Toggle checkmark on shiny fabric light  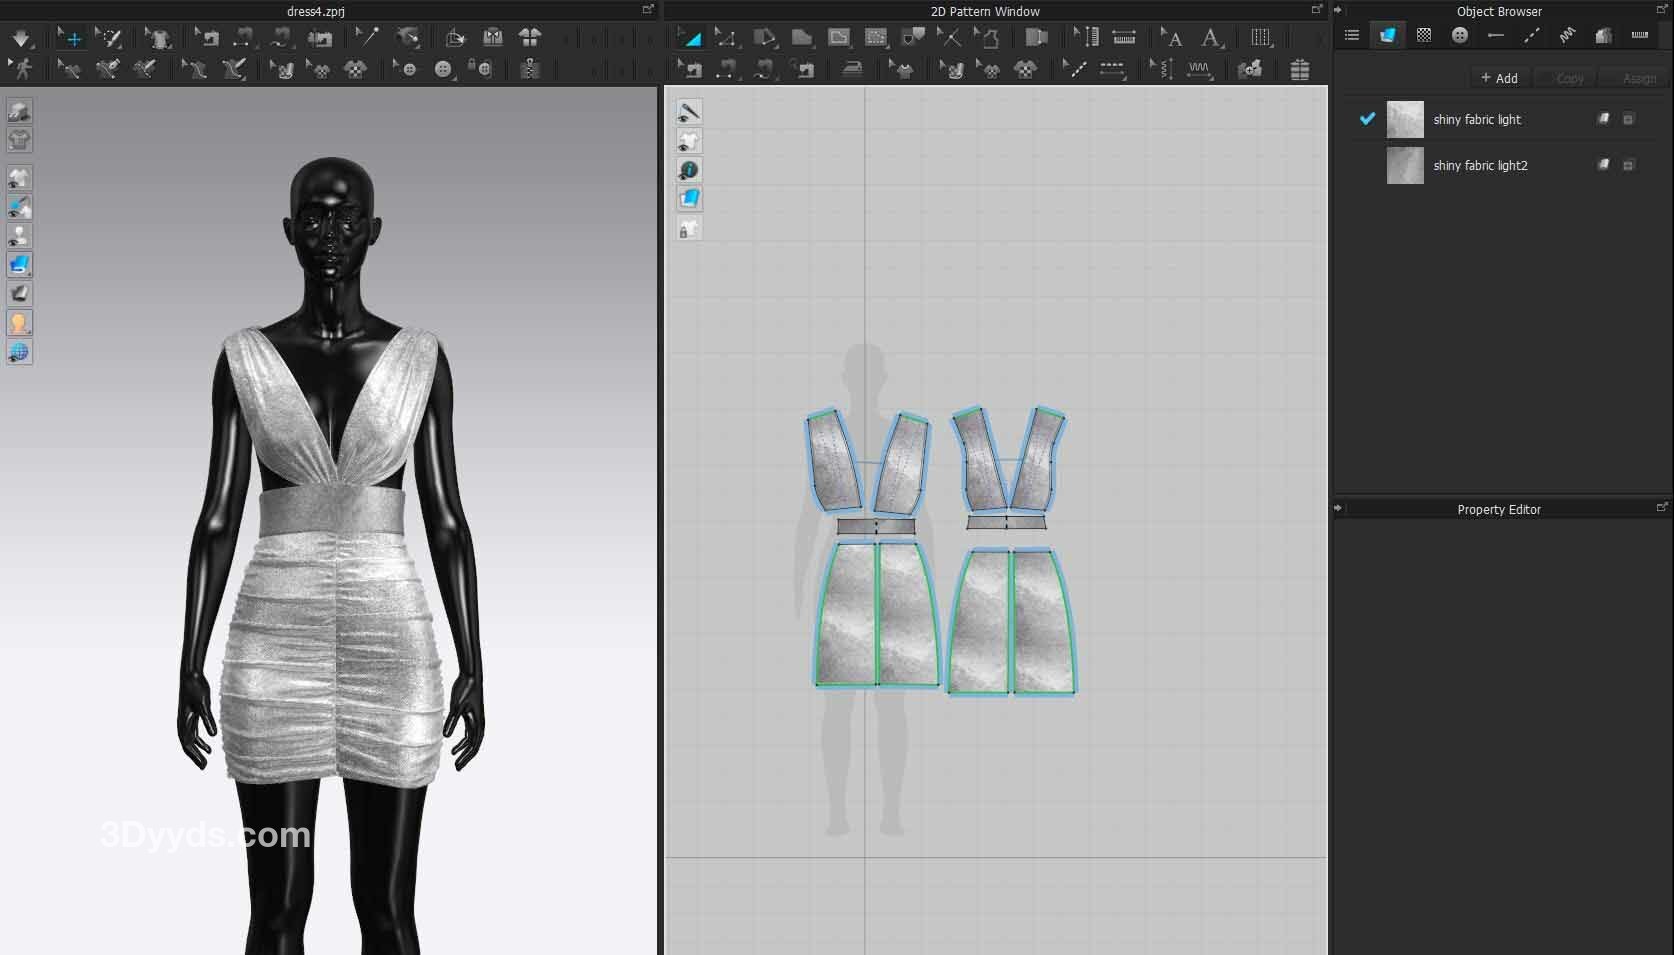coord(1367,119)
